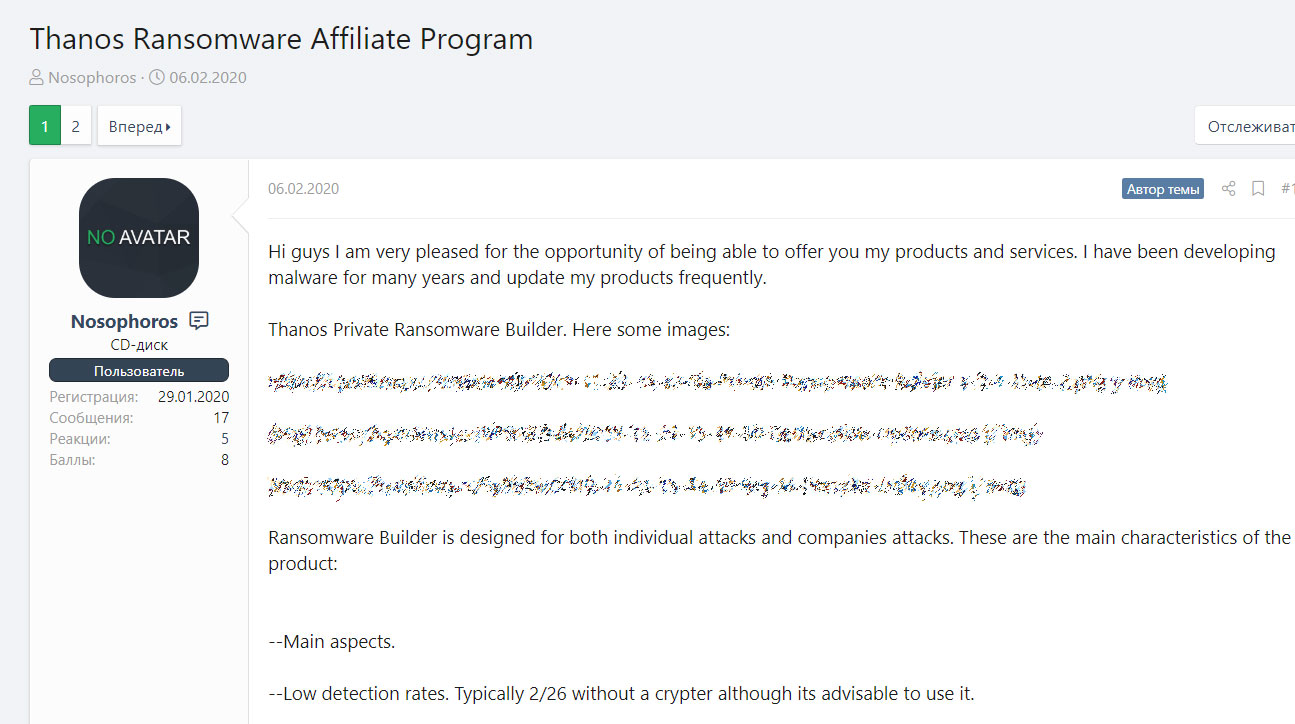This screenshot has height=724, width=1295.
Task: Click the clock icon near thread date
Action: click(x=157, y=77)
